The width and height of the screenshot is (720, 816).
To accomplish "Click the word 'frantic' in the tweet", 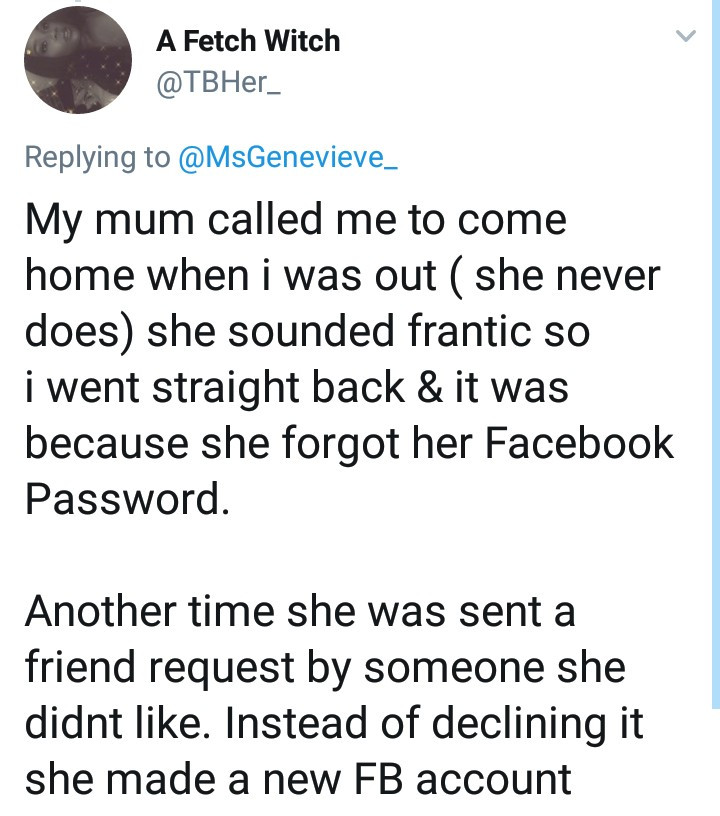I will tap(470, 332).
